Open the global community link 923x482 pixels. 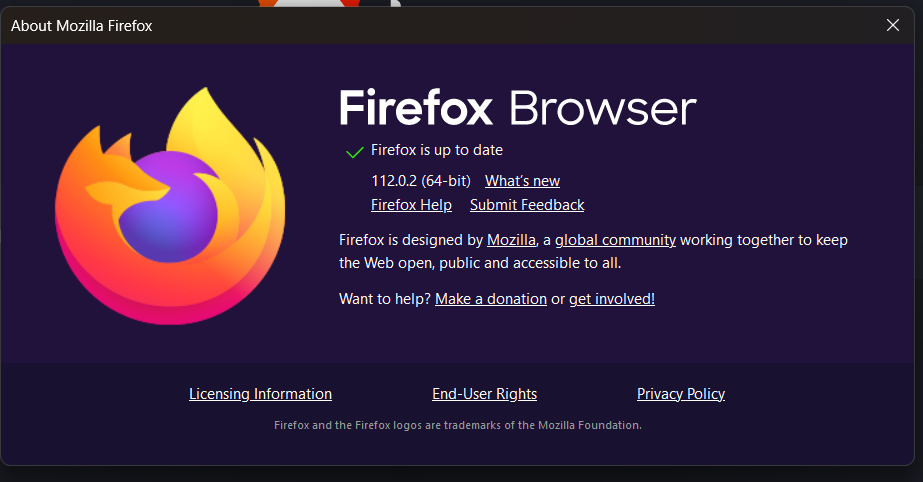pyautogui.click(x=615, y=240)
